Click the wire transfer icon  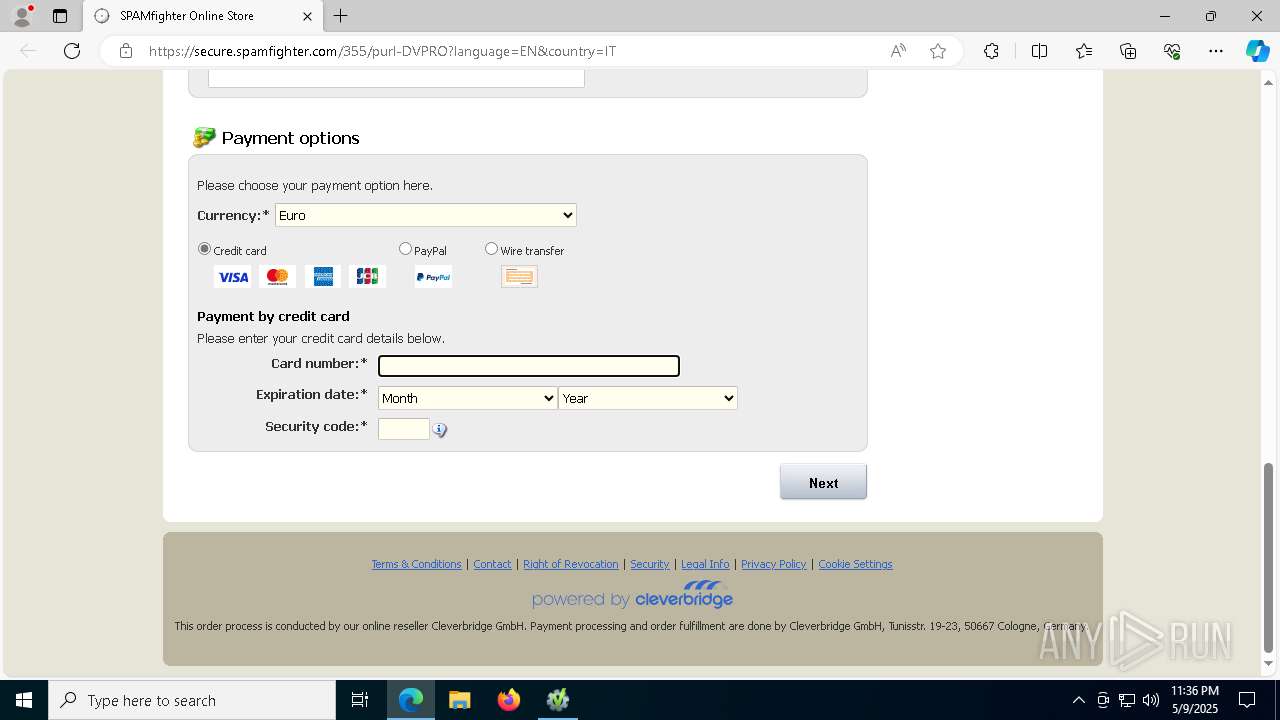click(519, 277)
